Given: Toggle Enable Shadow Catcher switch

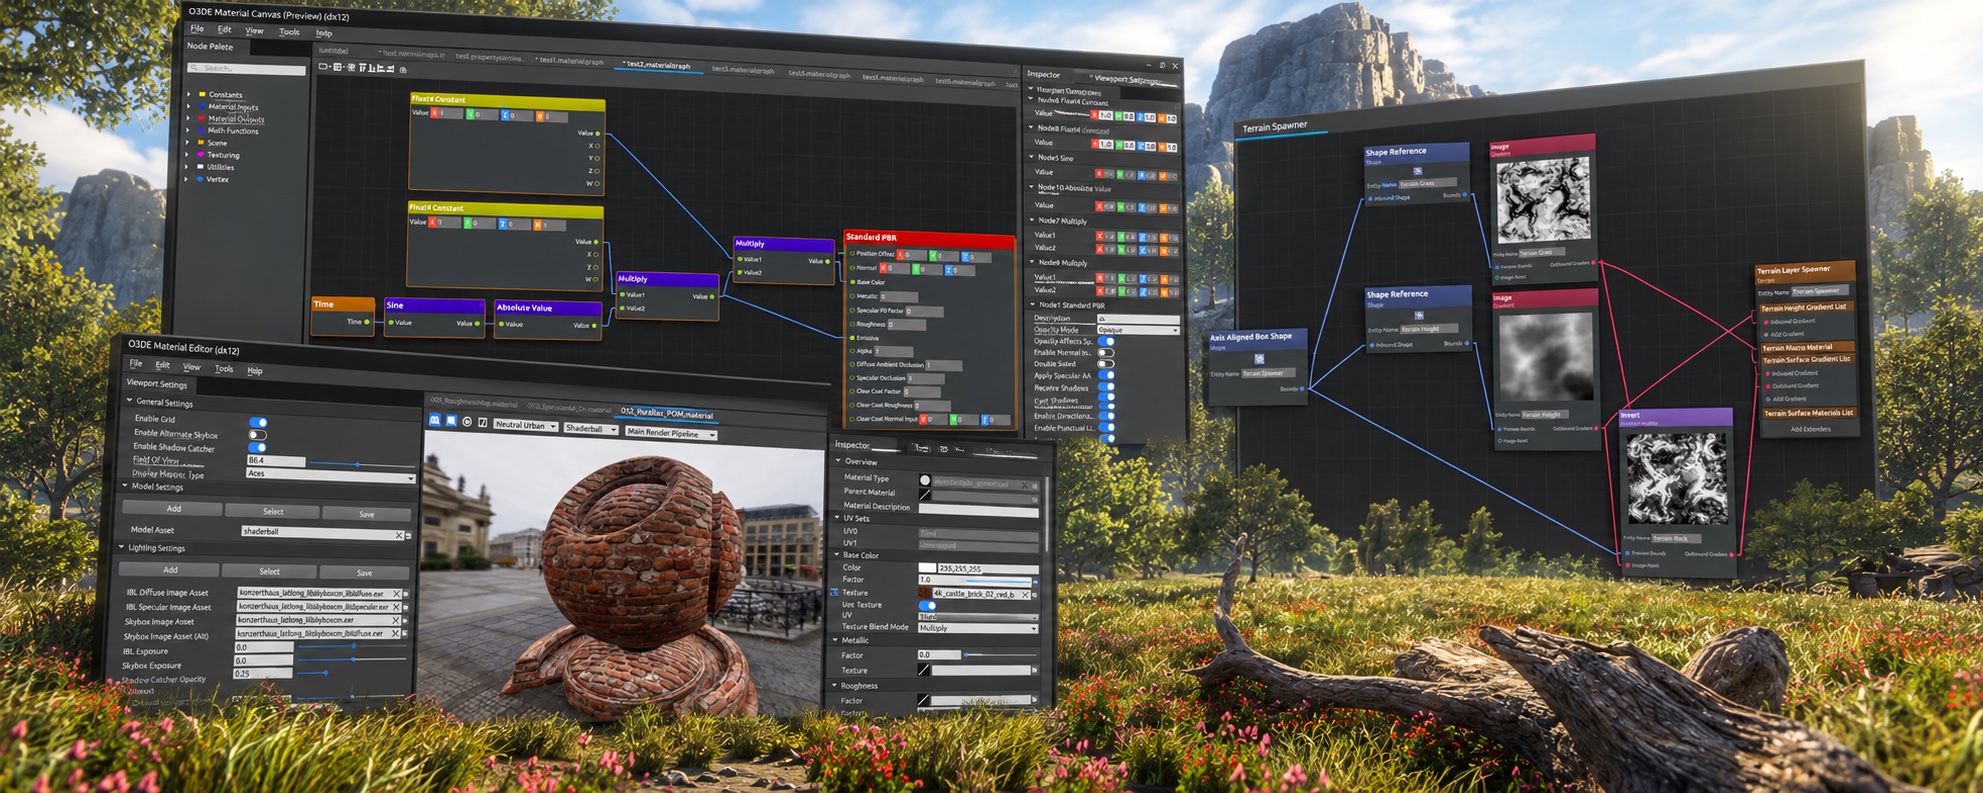Looking at the screenshot, I should point(258,448).
